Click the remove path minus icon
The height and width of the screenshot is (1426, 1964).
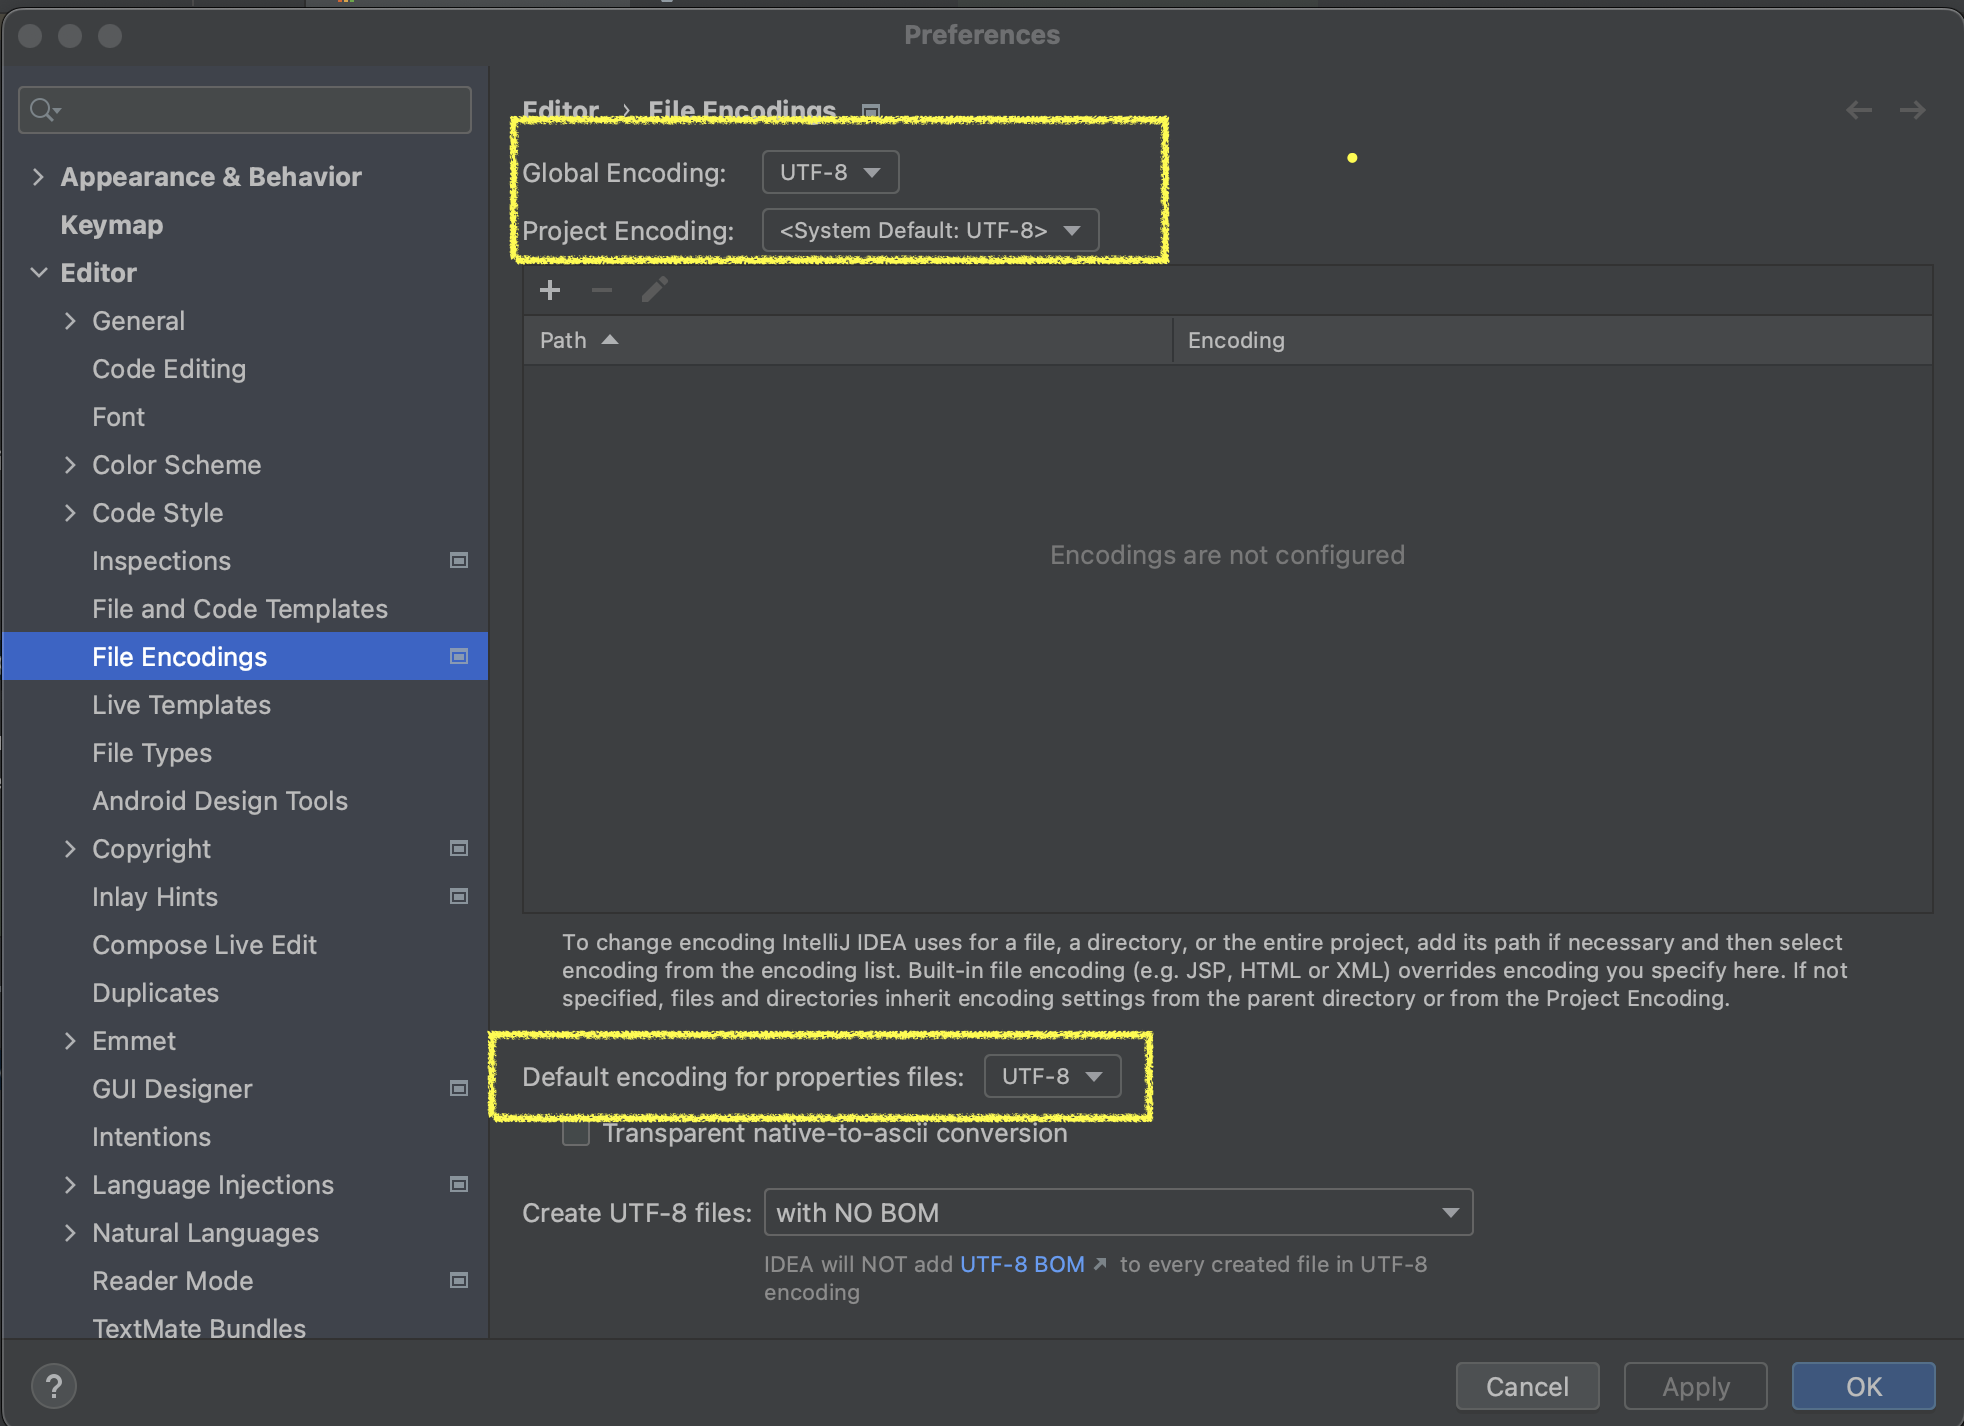click(x=602, y=290)
